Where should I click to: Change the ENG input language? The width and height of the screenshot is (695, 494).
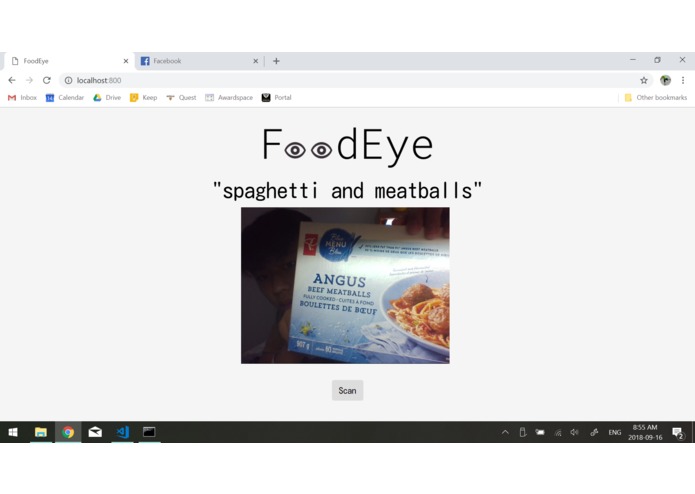(615, 432)
